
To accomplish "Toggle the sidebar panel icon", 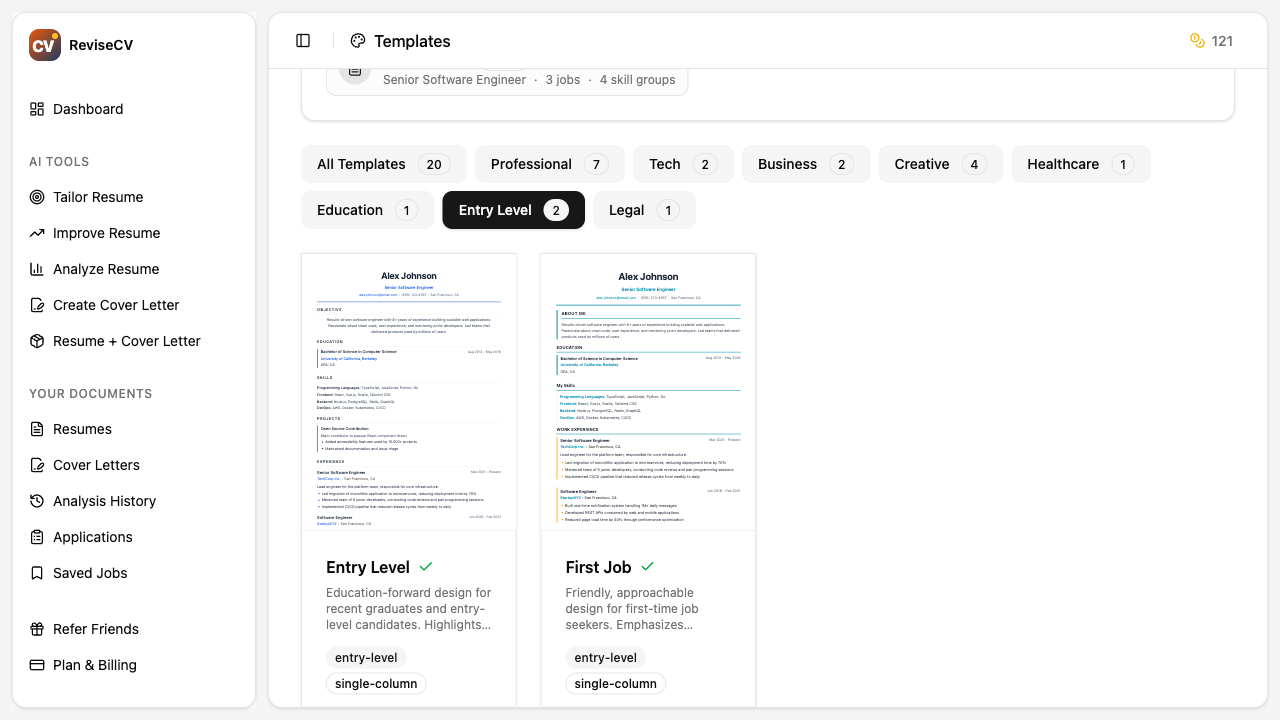I will tap(303, 41).
